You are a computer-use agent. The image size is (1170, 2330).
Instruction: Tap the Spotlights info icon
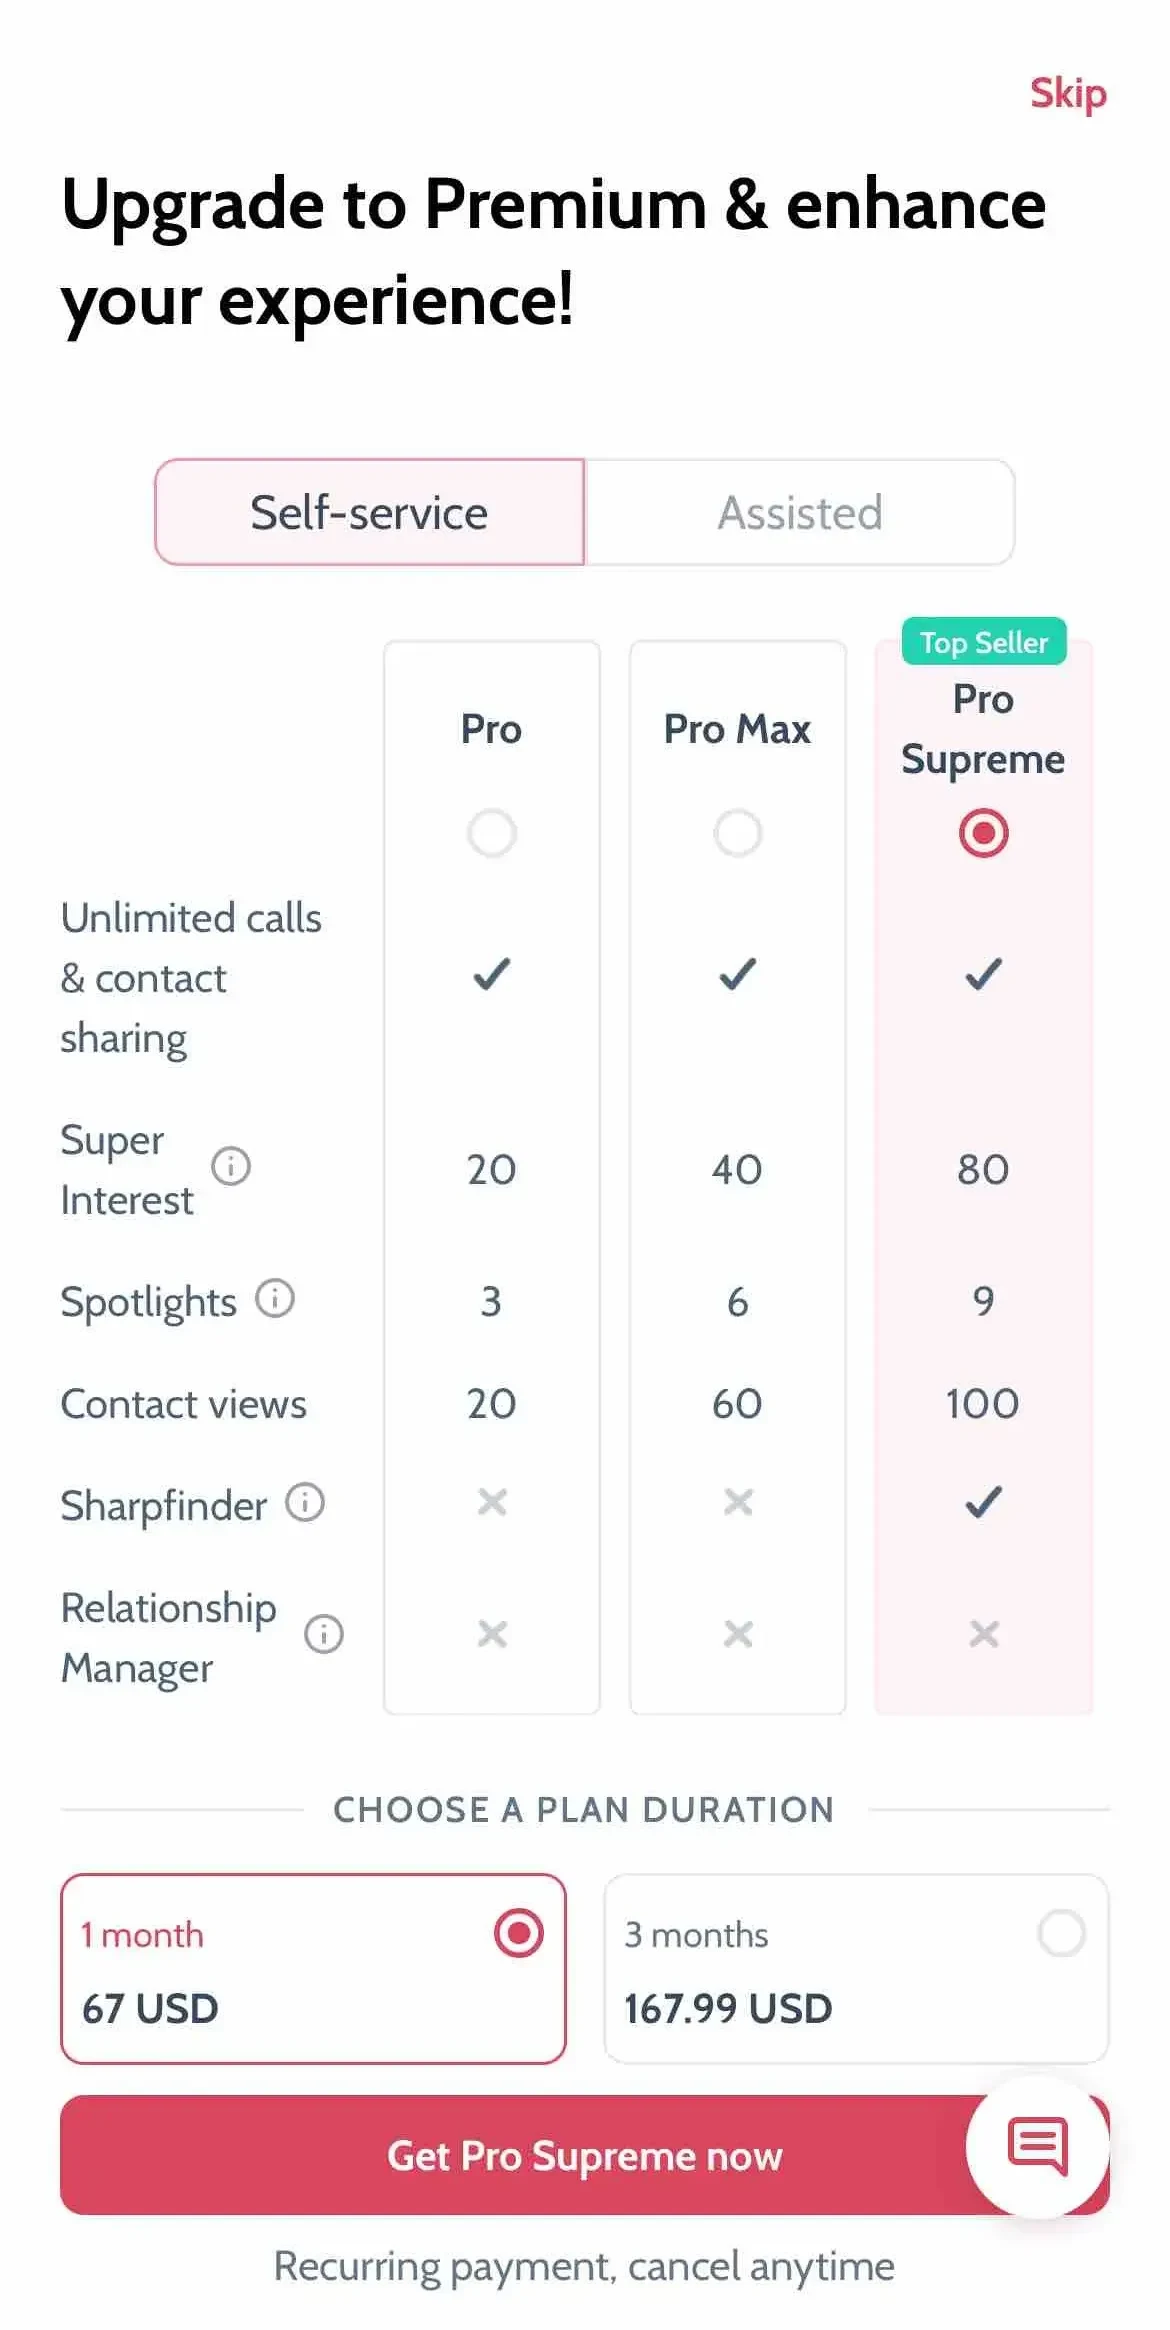pyautogui.click(x=275, y=1299)
